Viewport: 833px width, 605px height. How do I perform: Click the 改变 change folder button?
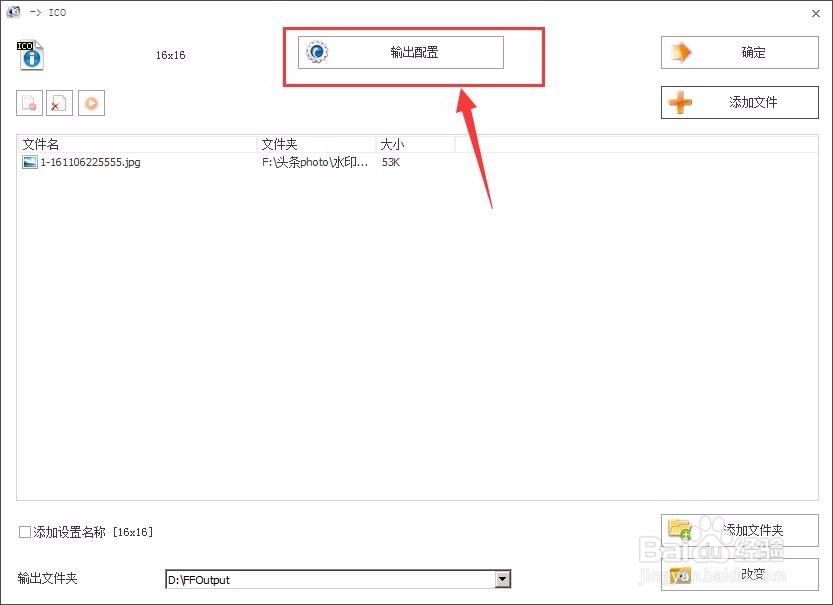coord(740,574)
